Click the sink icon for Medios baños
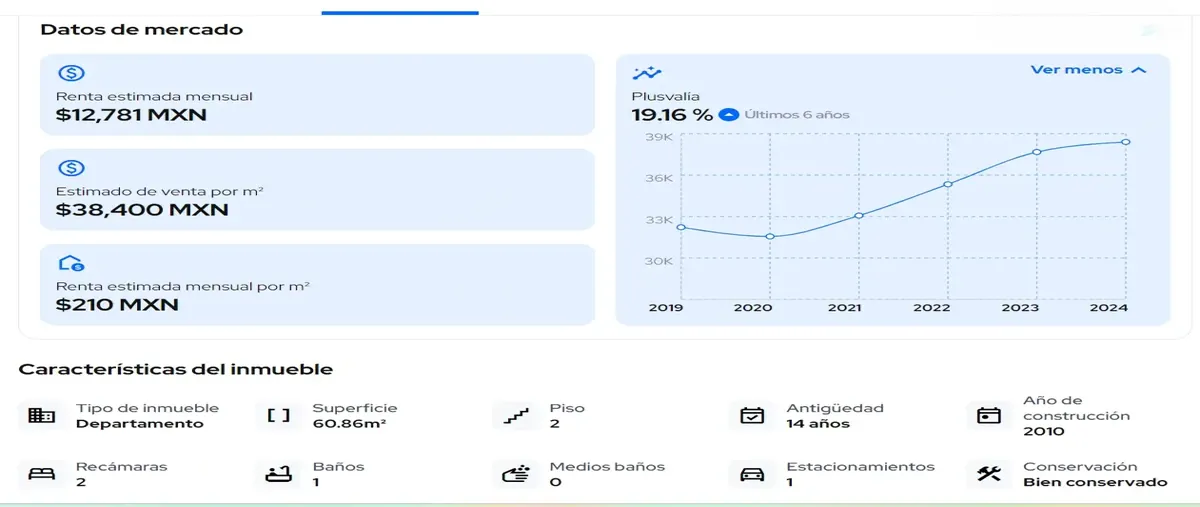This screenshot has height=507, width=1200. pos(516,474)
